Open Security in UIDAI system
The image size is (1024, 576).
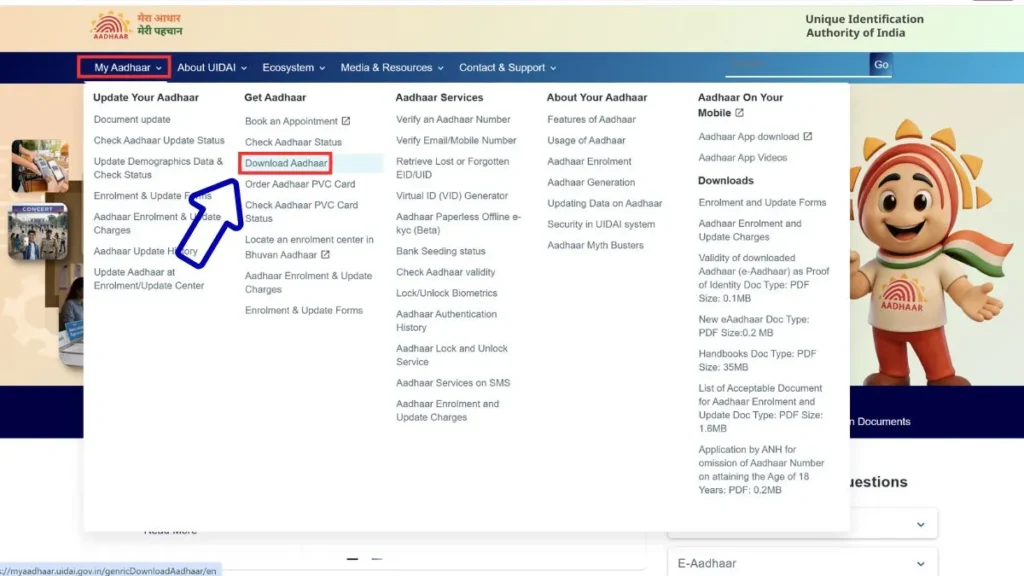601,224
